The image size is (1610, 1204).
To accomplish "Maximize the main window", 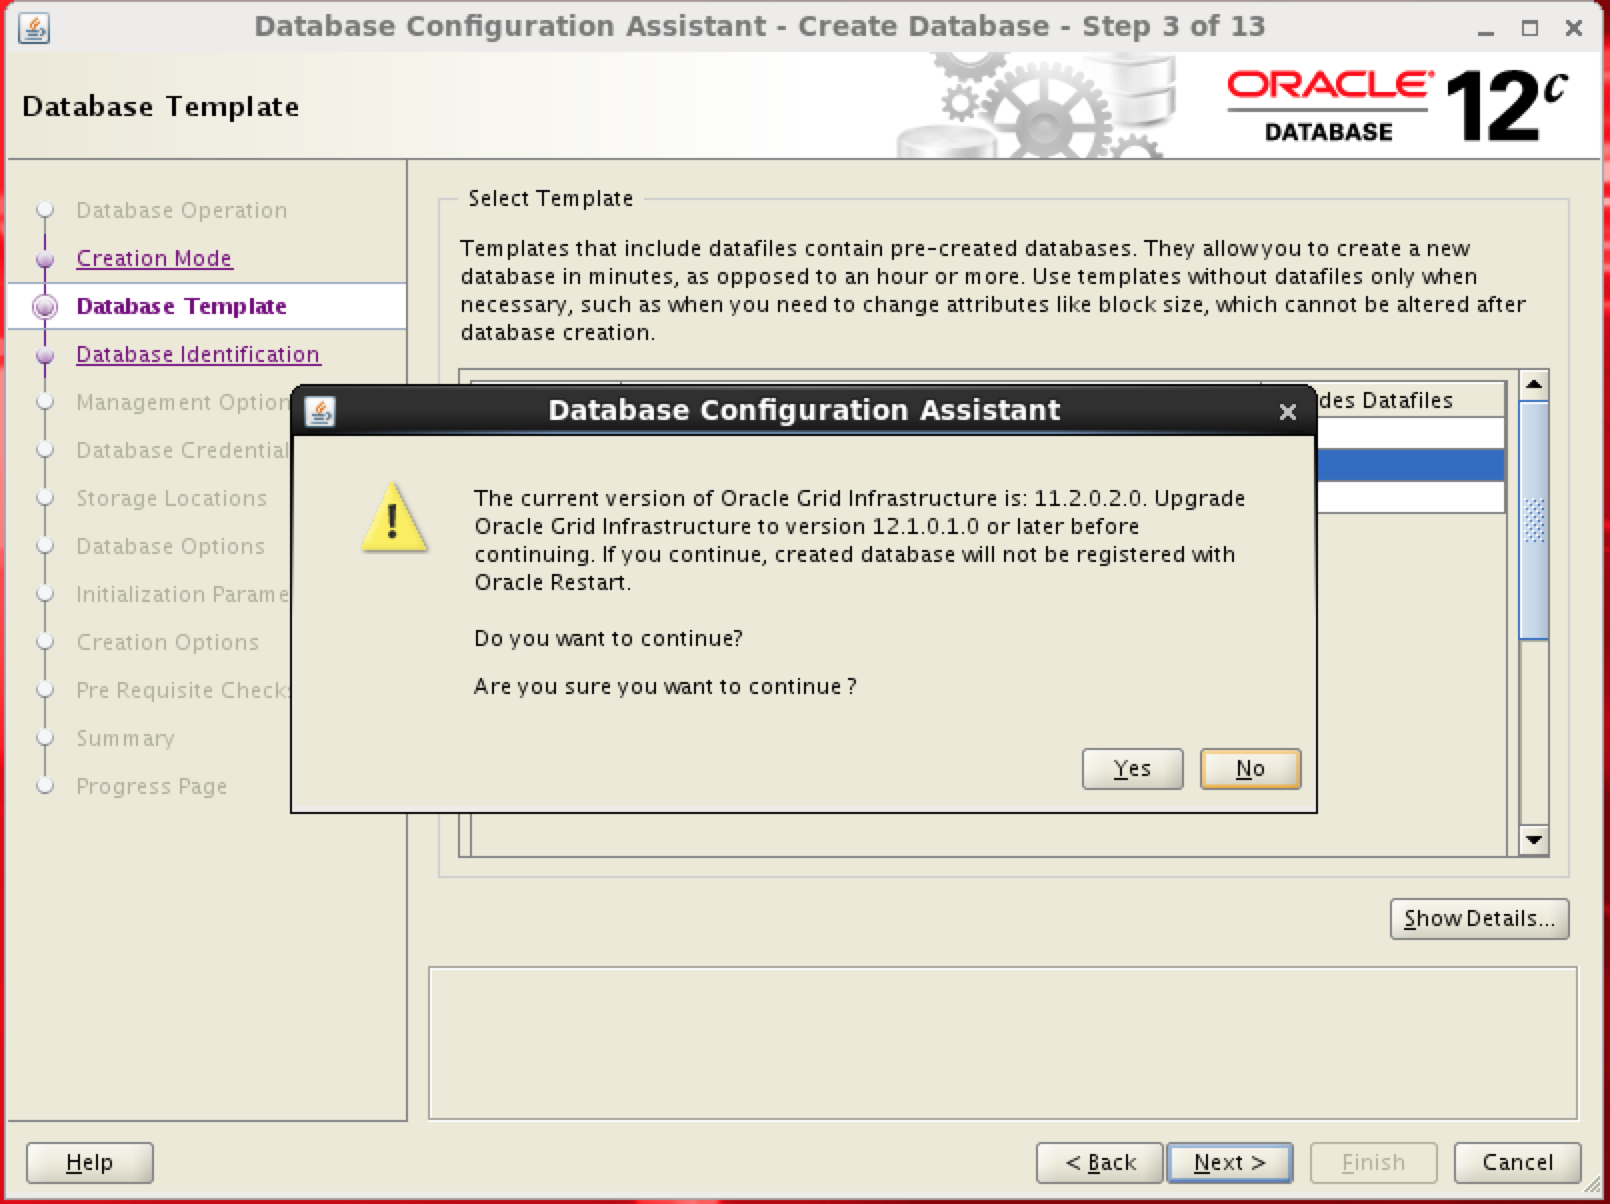I will coord(1530,29).
